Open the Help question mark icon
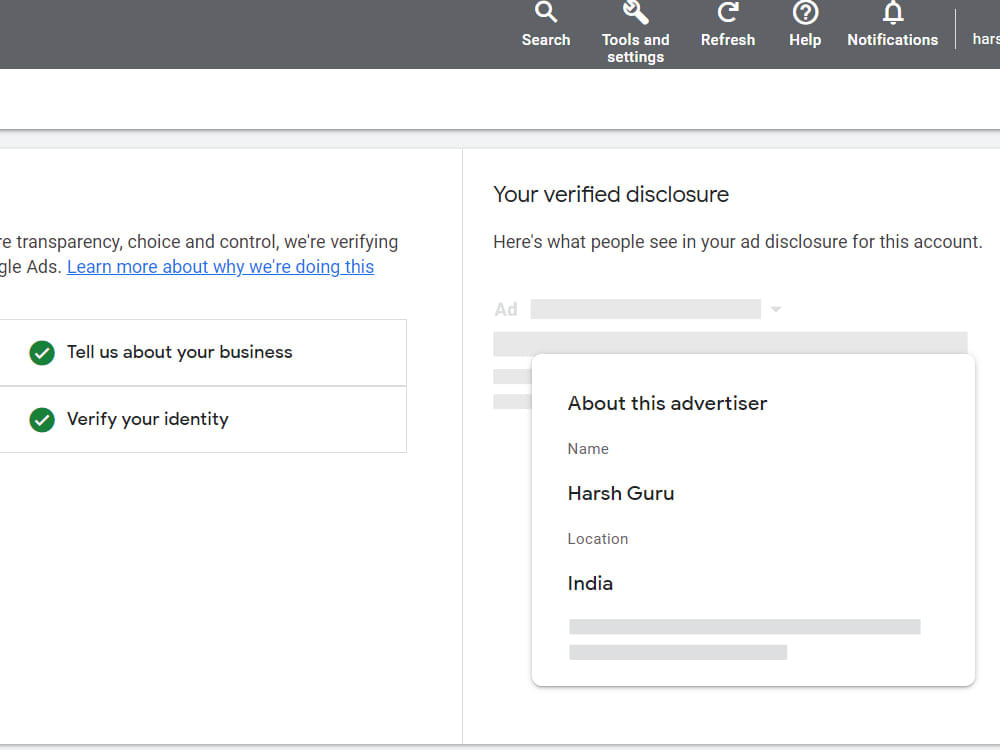This screenshot has width=1000, height=750. pyautogui.click(x=805, y=12)
